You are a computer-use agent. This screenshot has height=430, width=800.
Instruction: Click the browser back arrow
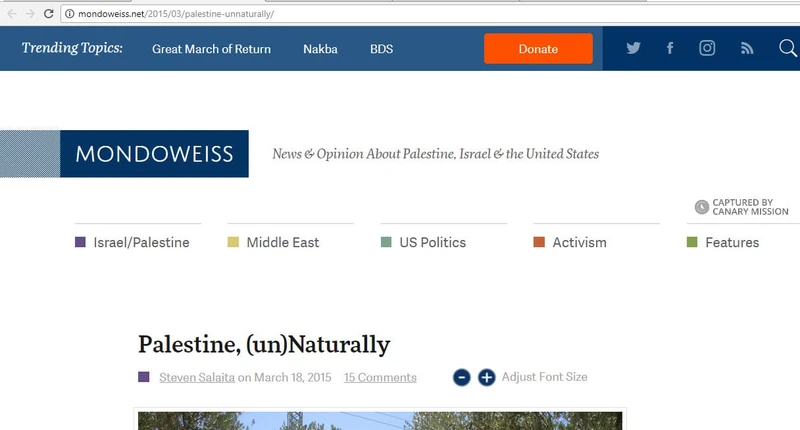pos(12,14)
